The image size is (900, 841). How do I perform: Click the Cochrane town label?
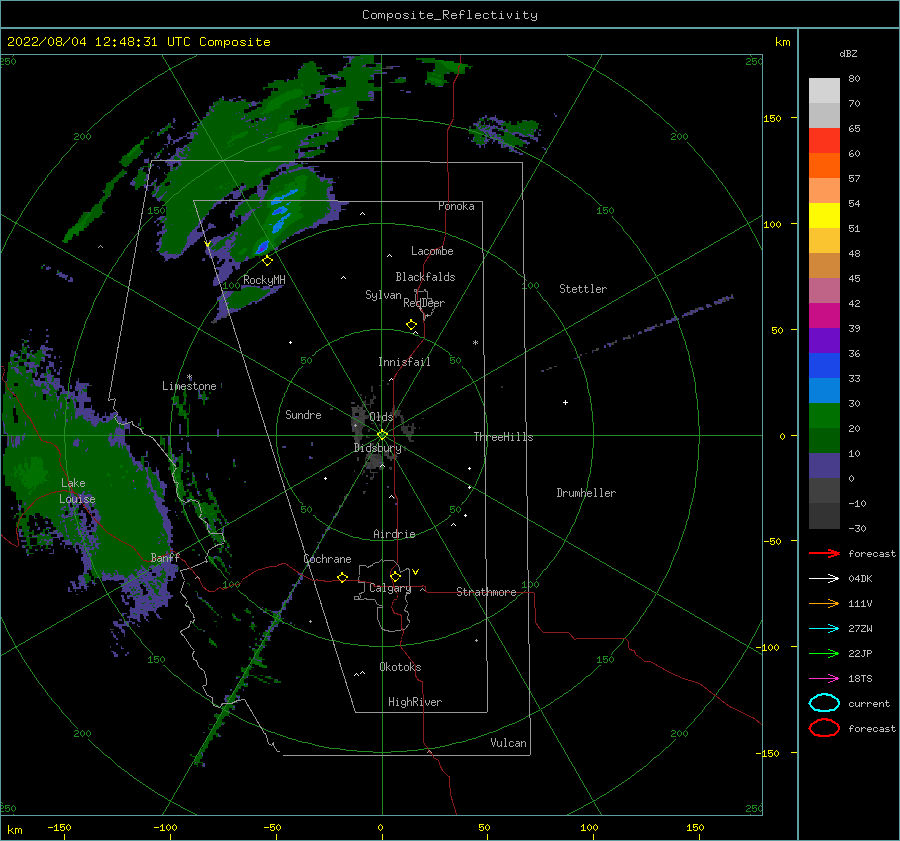tap(327, 559)
